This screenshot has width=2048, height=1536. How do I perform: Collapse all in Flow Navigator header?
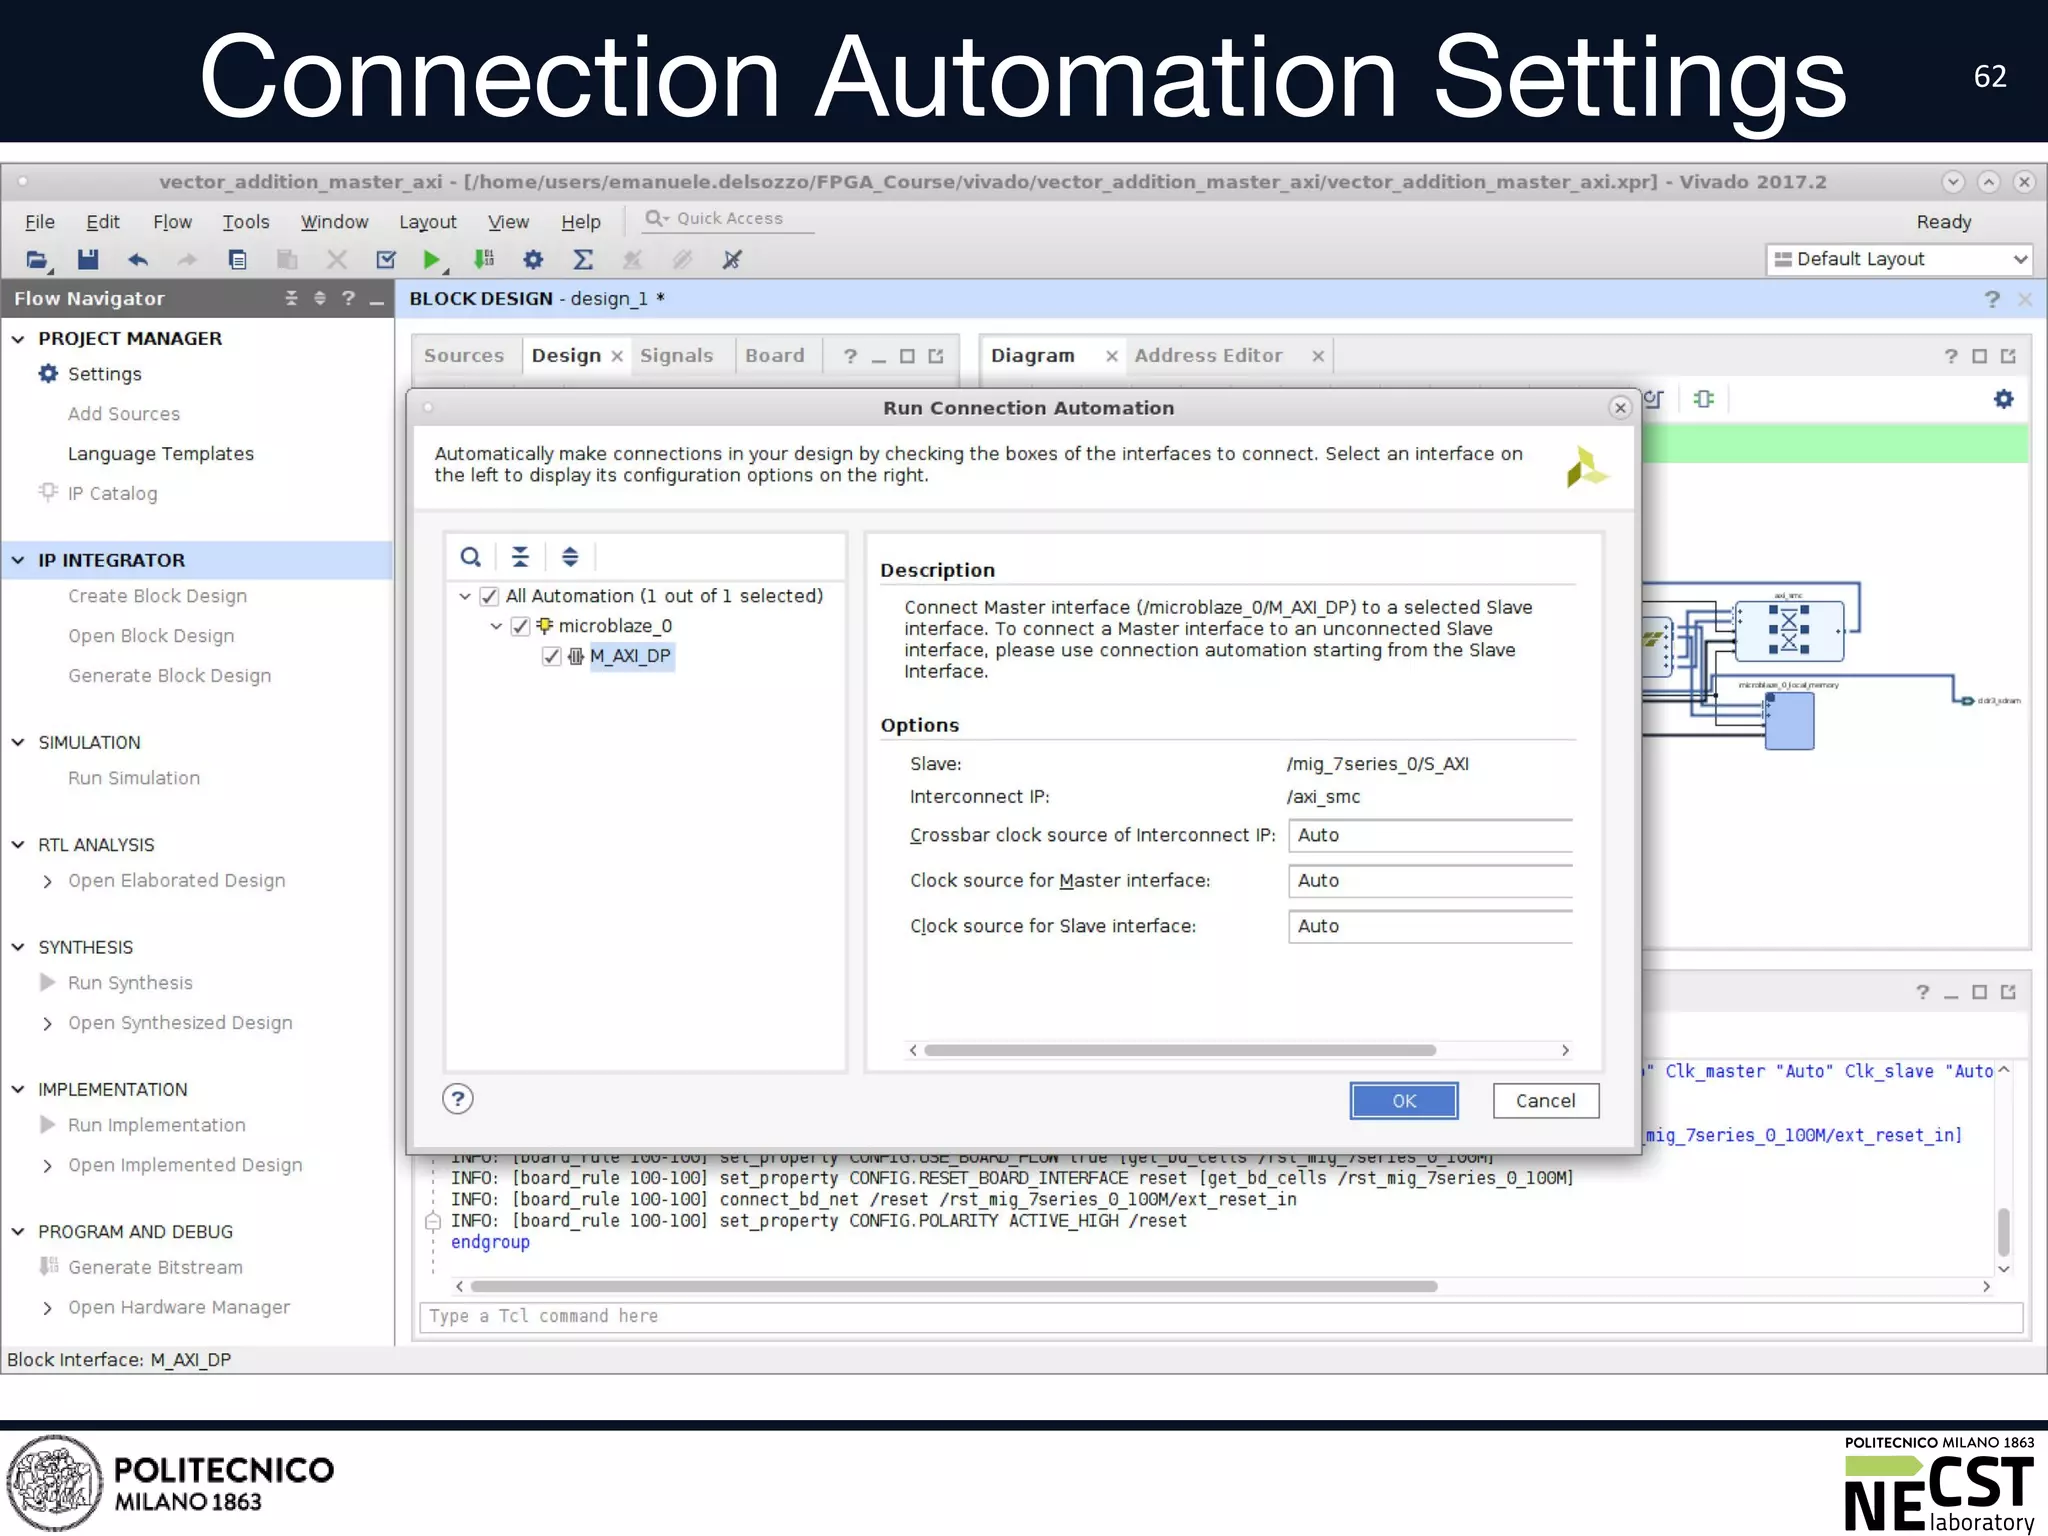(x=291, y=298)
